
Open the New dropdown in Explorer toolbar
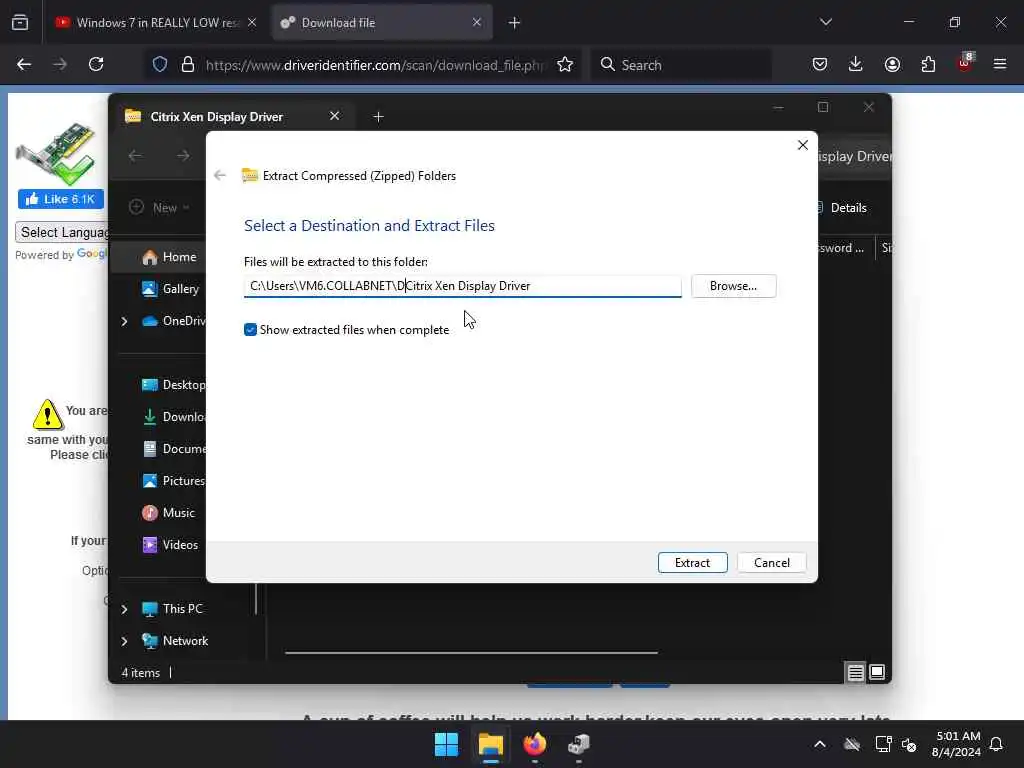coord(159,208)
